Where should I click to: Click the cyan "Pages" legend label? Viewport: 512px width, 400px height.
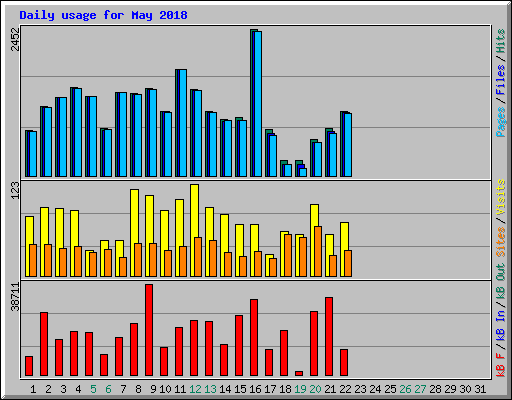(501, 122)
